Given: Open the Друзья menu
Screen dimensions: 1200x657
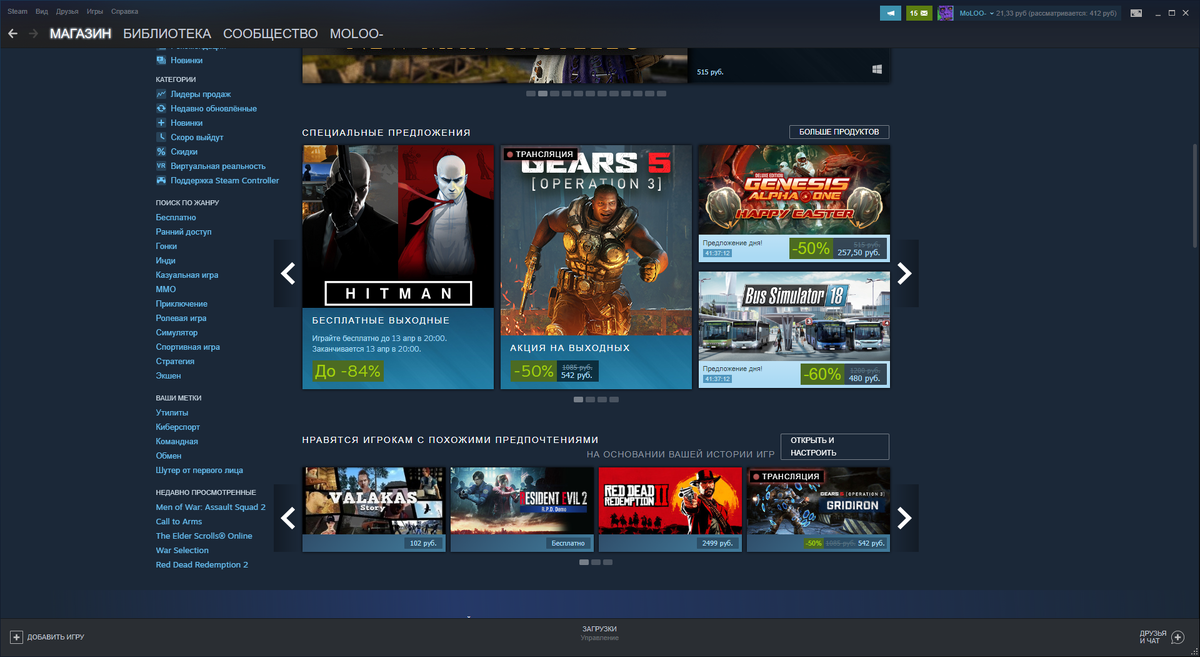Looking at the screenshot, I should pyautogui.click(x=68, y=11).
